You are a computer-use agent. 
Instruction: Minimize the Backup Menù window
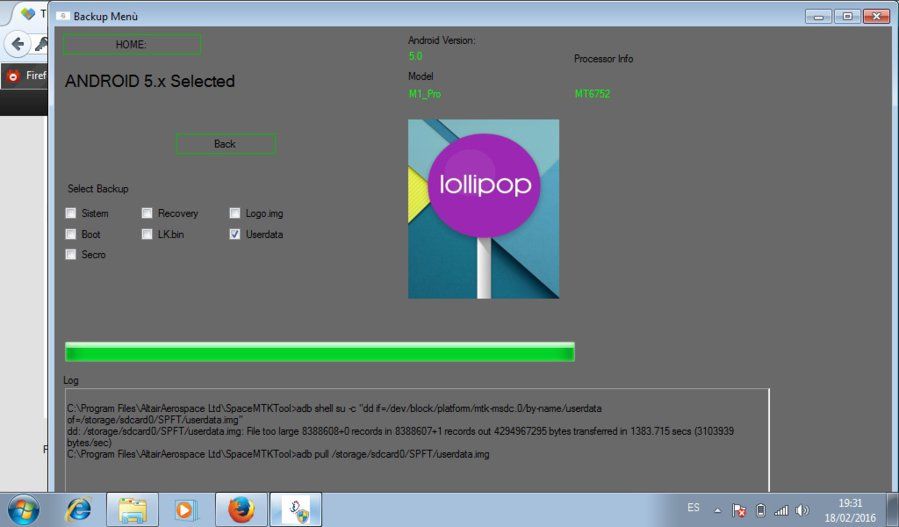coord(818,16)
